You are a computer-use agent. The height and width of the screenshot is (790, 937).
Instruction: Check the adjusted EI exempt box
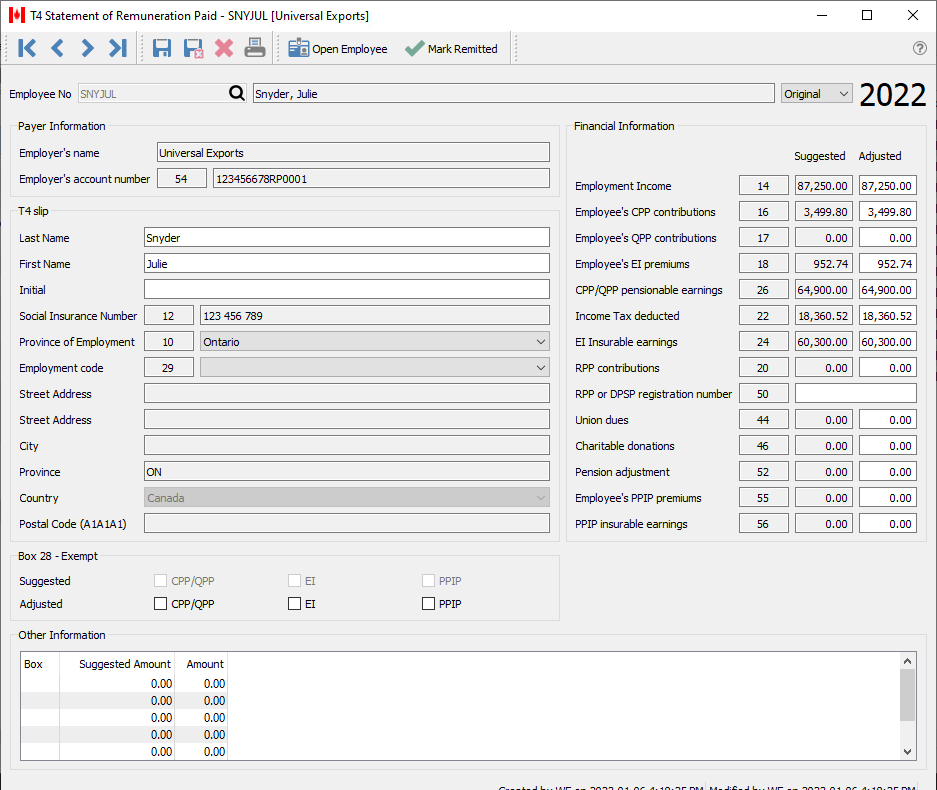[x=293, y=603]
